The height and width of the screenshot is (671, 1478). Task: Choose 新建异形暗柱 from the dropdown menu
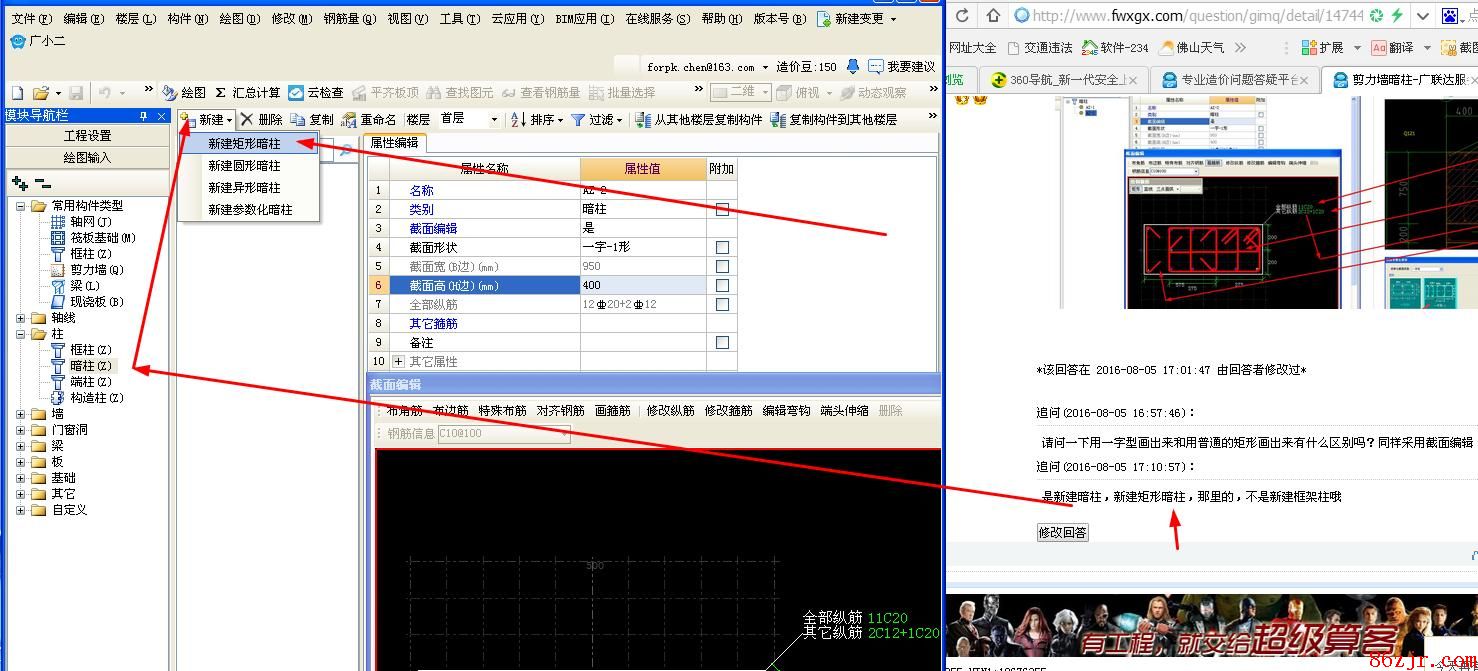[x=244, y=188]
